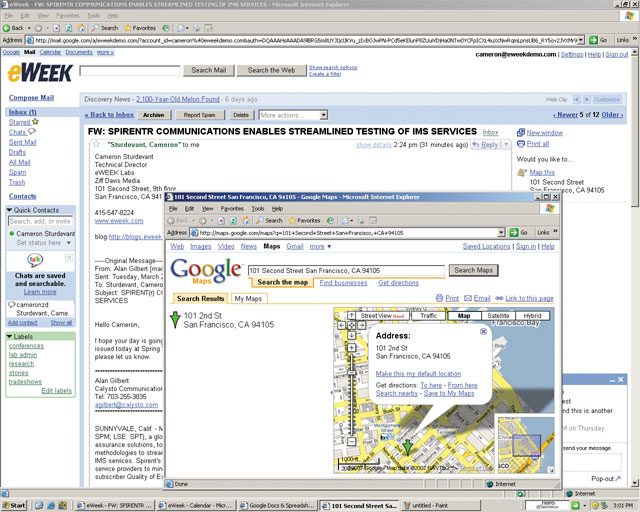Open more dropdown in Google Maps nav

coord(320,247)
